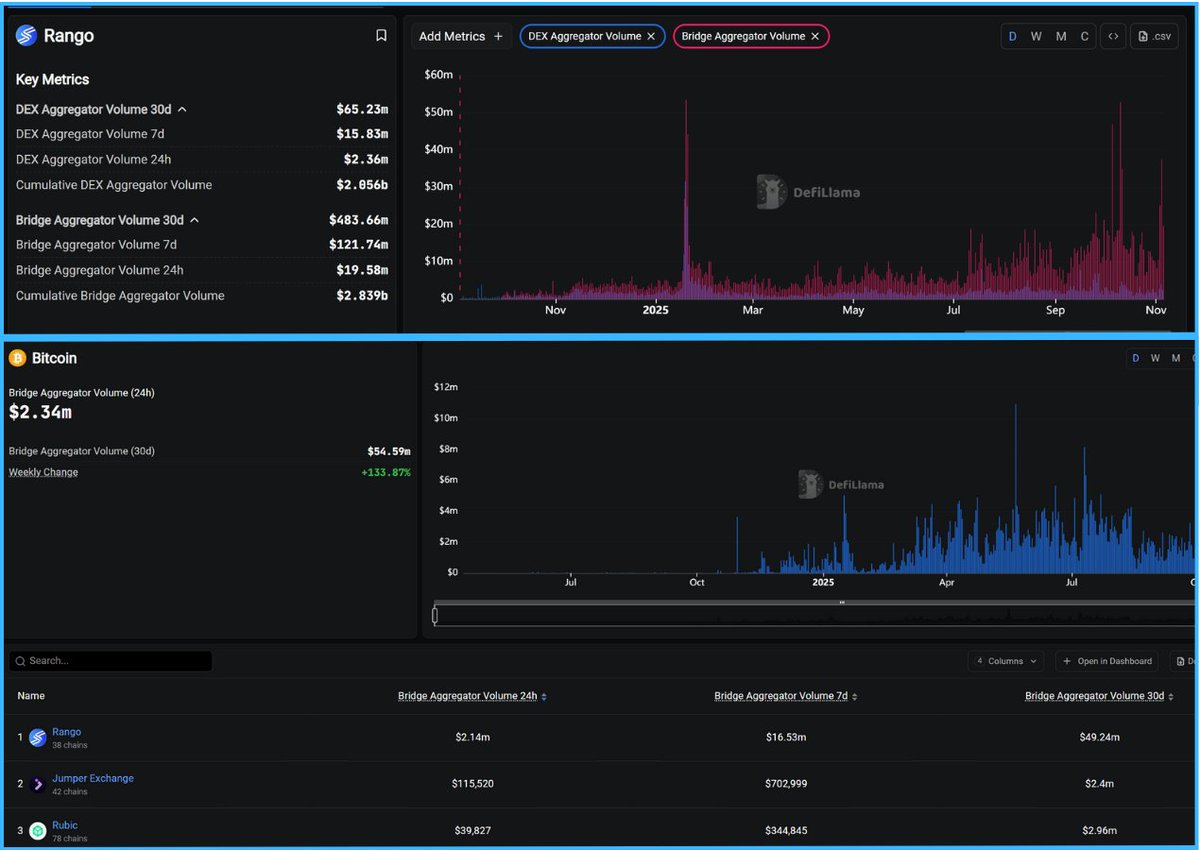Click the Key Metrics heading

pyautogui.click(x=52, y=79)
